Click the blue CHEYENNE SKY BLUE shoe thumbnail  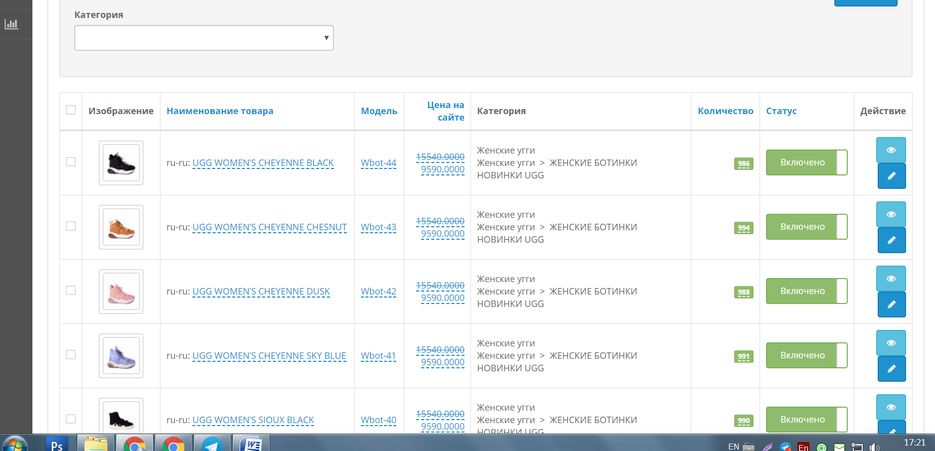tap(121, 356)
